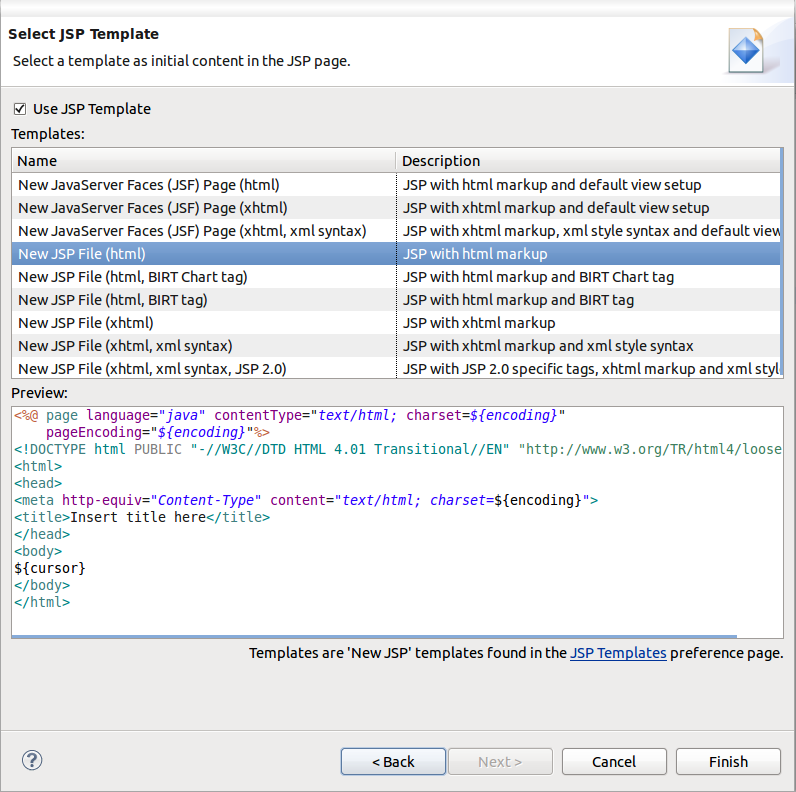Image resolution: width=796 pixels, height=792 pixels.
Task: Cancel the JSP template dialog
Action: tap(614, 762)
